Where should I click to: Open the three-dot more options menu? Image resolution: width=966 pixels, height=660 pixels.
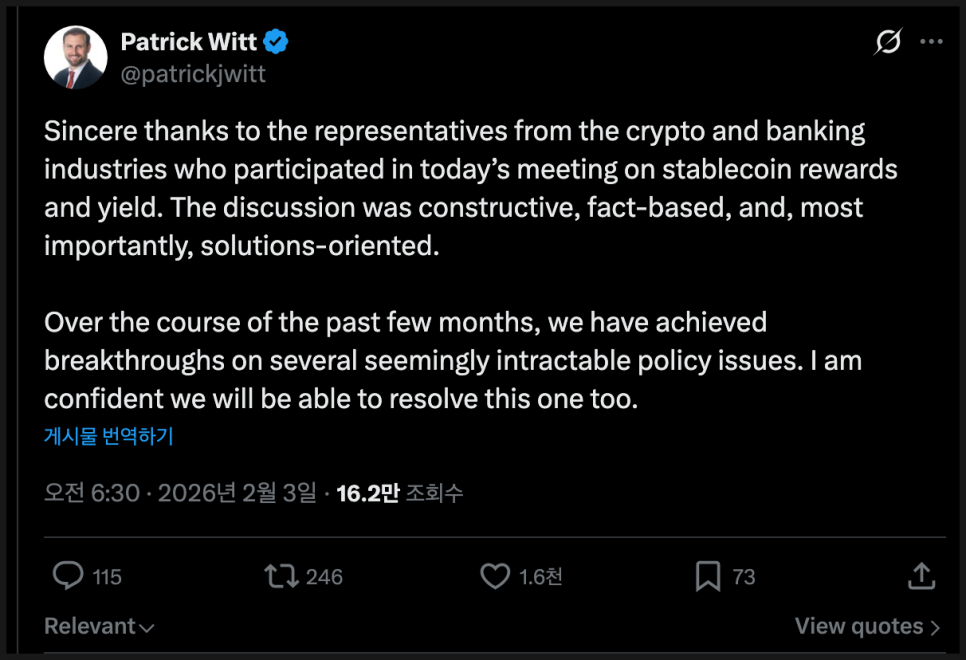click(931, 42)
